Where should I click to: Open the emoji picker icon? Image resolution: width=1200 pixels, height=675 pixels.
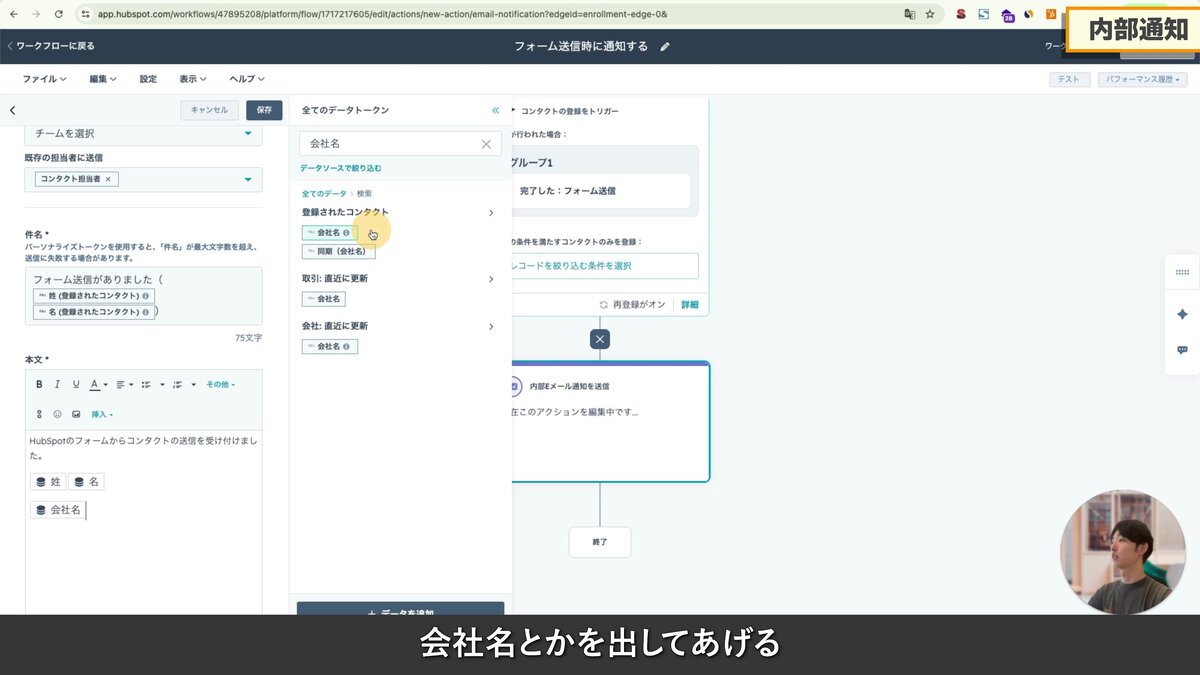pos(58,413)
